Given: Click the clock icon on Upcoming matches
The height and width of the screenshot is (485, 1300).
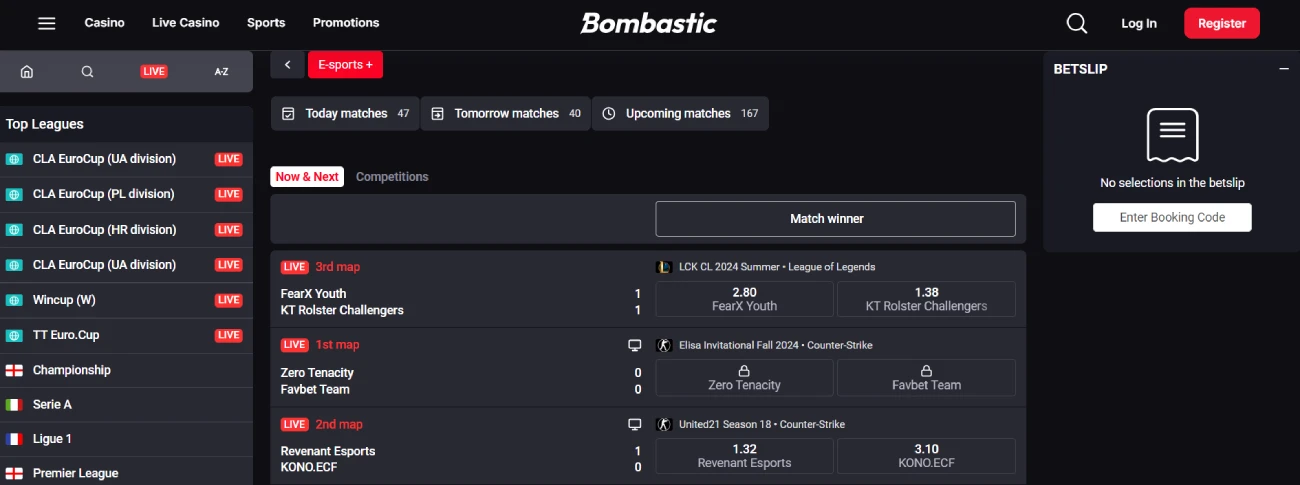Looking at the screenshot, I should click(609, 114).
